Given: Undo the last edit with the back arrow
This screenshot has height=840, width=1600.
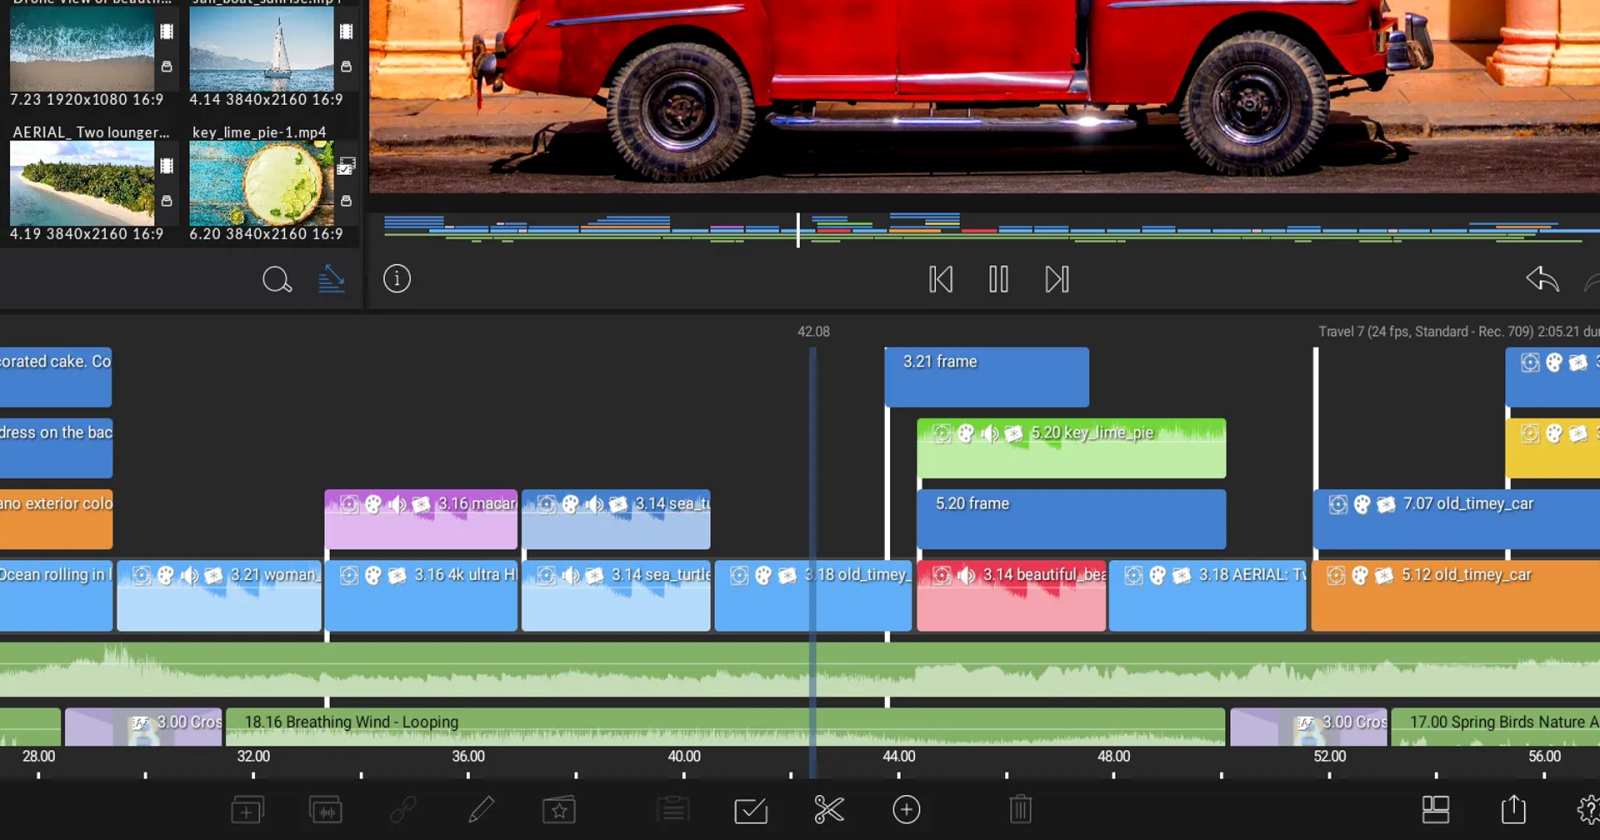Looking at the screenshot, I should pos(1542,279).
